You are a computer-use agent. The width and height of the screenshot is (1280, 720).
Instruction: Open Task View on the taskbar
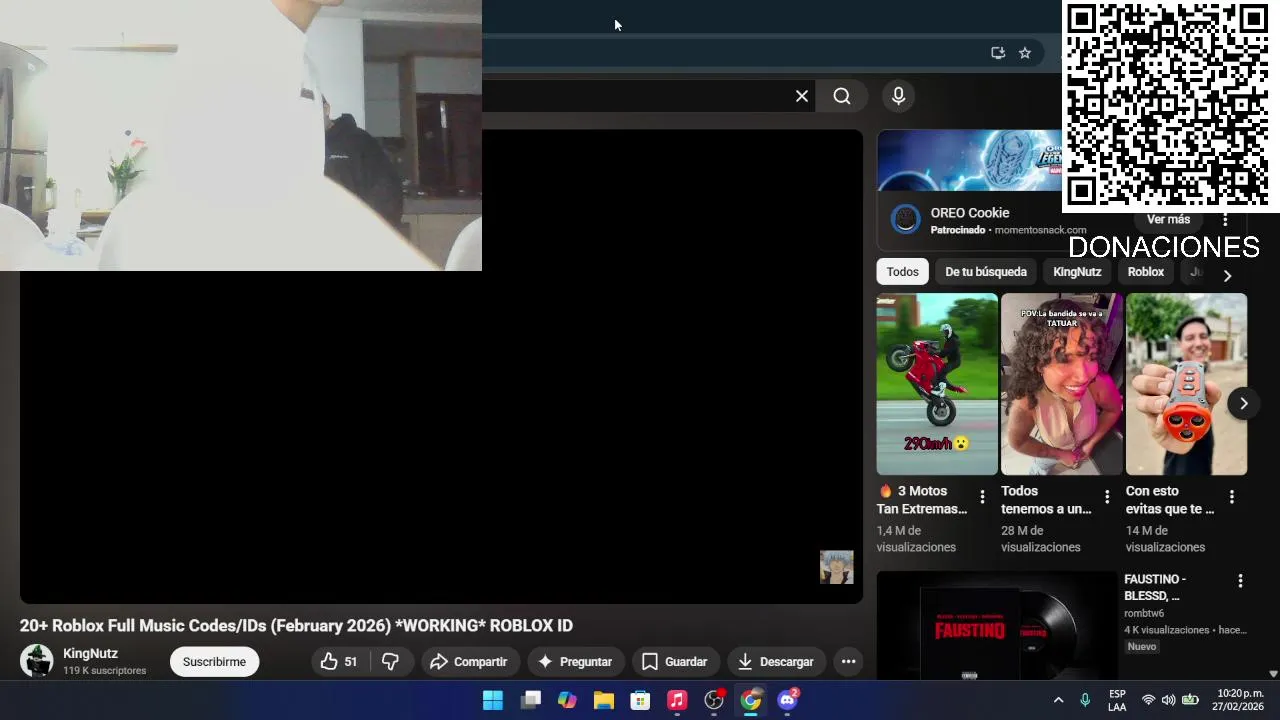tap(530, 700)
